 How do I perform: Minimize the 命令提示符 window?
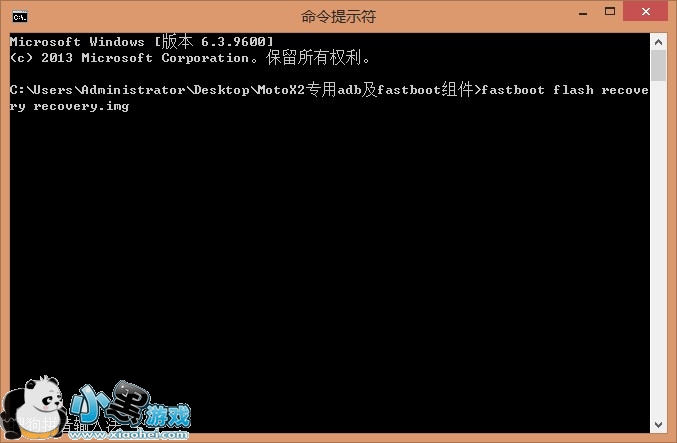click(583, 13)
